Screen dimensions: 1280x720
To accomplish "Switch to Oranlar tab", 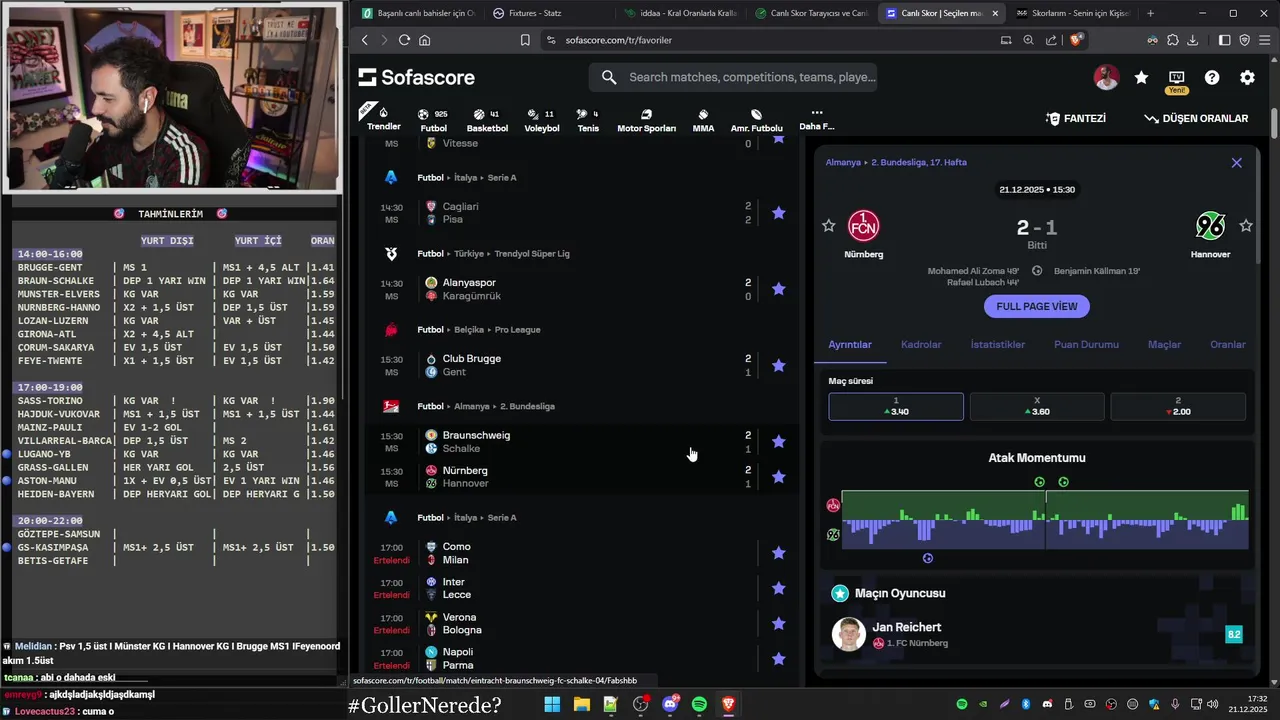I will coord(1228,344).
